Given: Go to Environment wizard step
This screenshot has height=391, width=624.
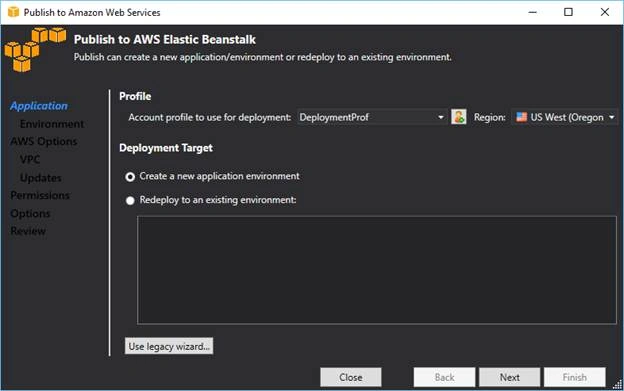Looking at the screenshot, I should (x=52, y=124).
